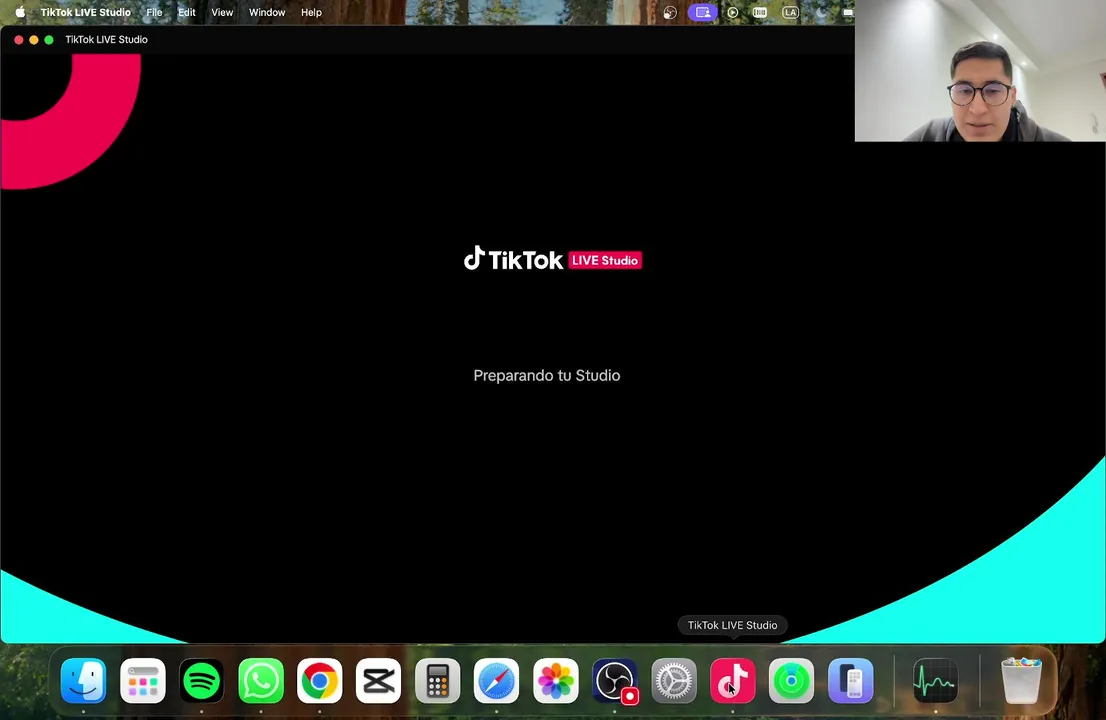The width and height of the screenshot is (1106, 720).
Task: Close the TikTok LIVE Studio window
Action: pos(19,39)
